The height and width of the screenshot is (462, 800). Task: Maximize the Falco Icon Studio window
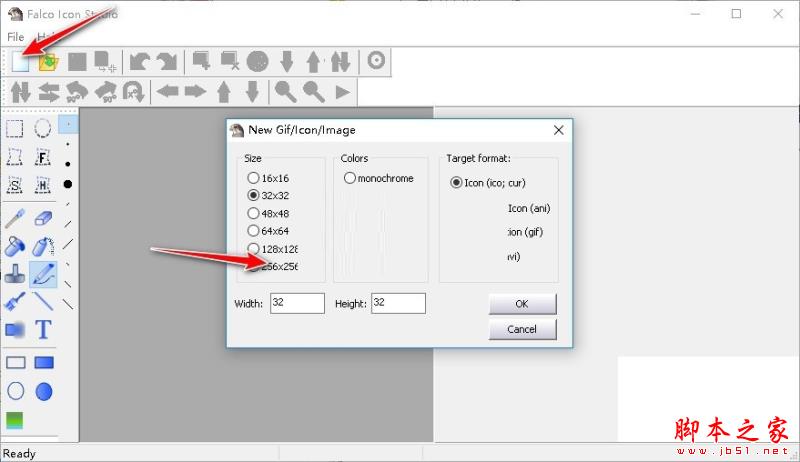click(736, 14)
